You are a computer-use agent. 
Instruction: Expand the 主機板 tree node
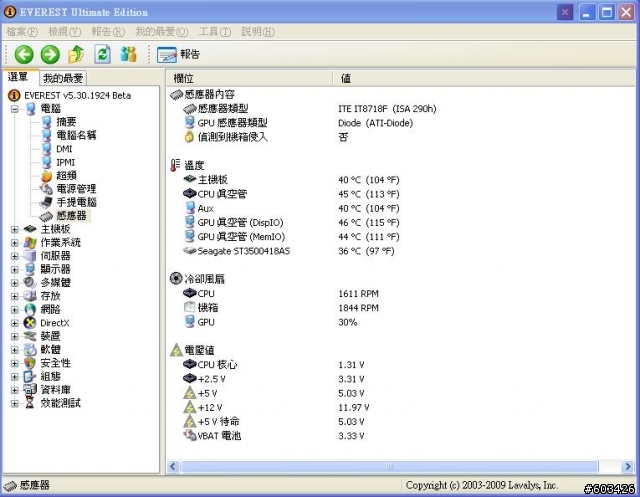pos(15,229)
